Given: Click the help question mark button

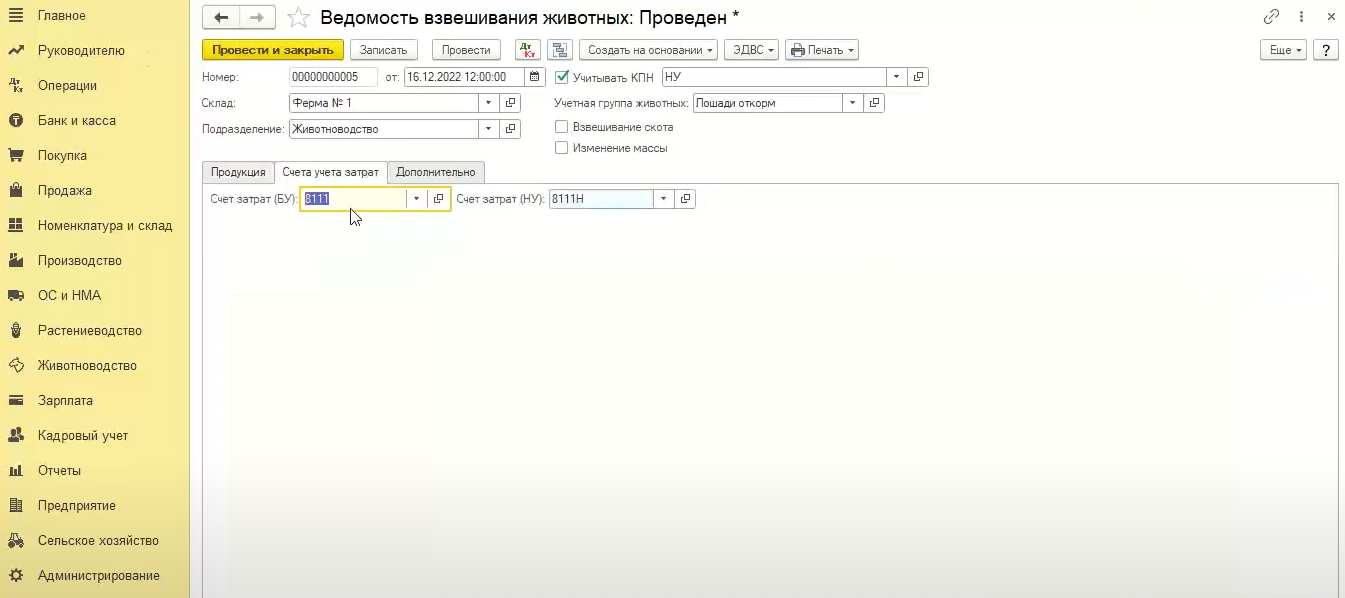Looking at the screenshot, I should pos(1325,50).
